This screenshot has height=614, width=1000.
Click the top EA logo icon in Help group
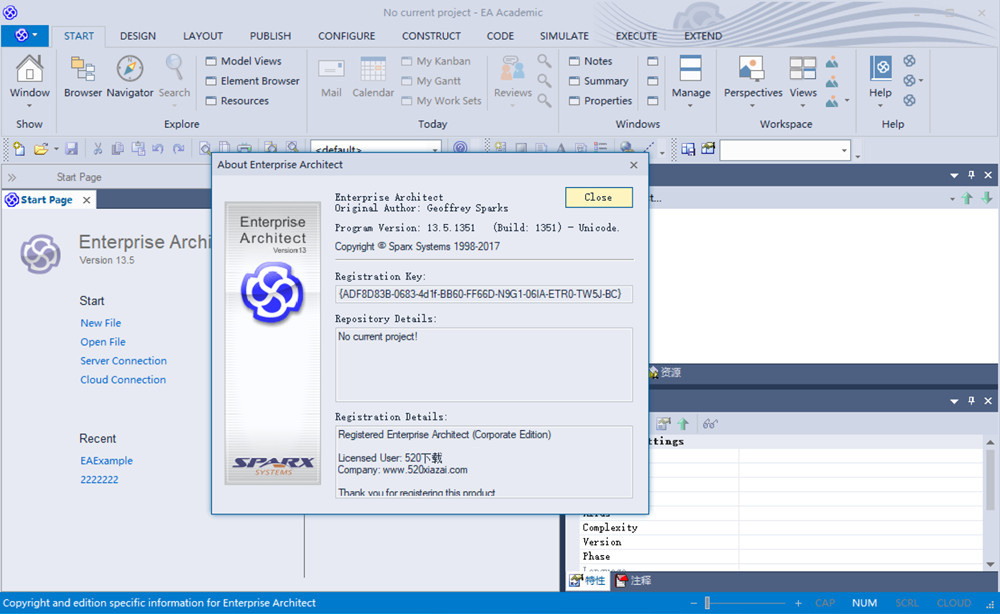tap(909, 61)
